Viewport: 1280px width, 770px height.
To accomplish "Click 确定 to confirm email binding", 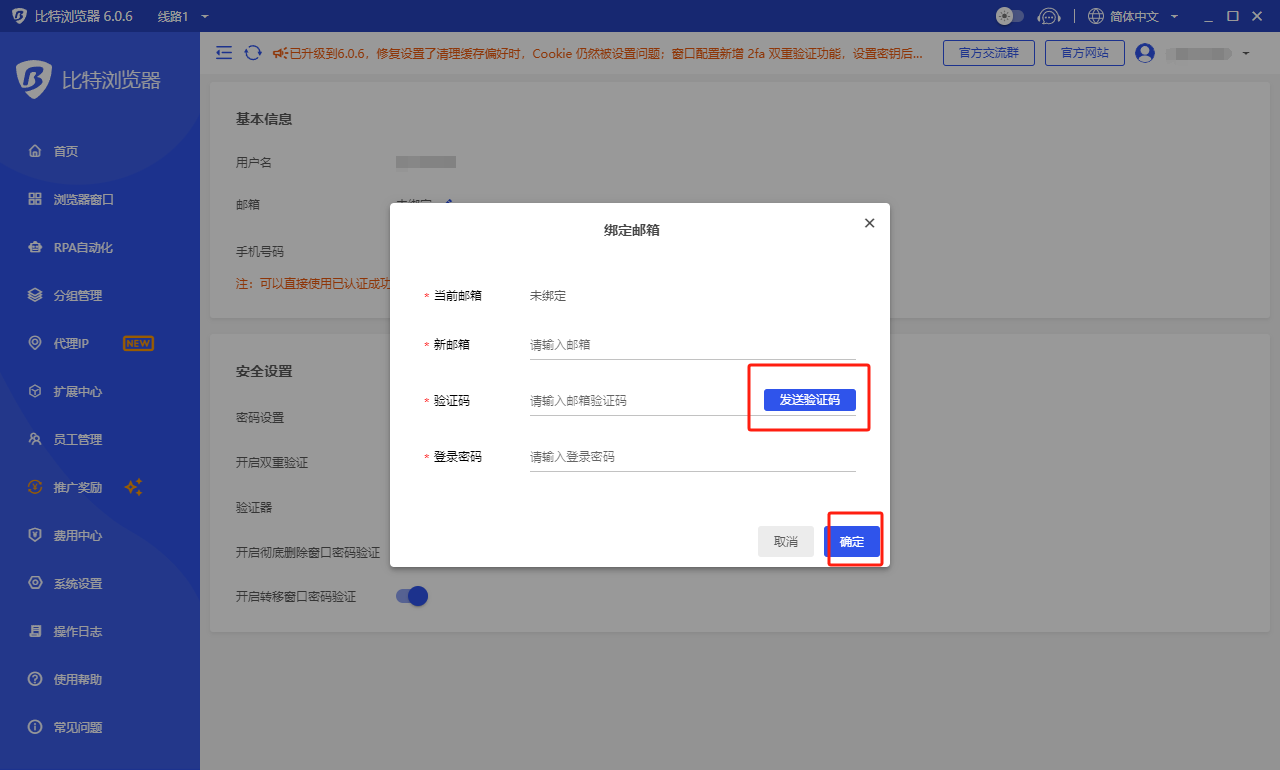I will [852, 542].
